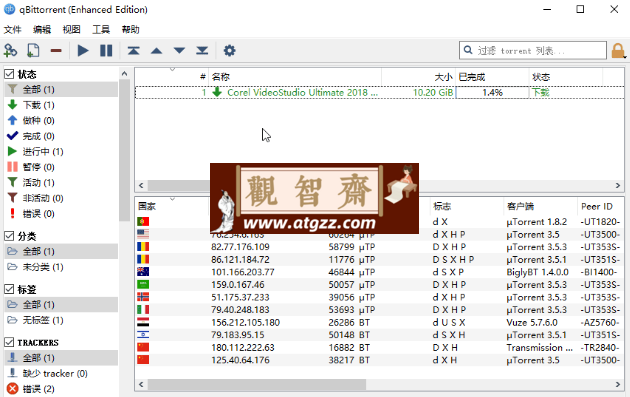
Task: Click the lock UI padlock icon
Action: [x=618, y=51]
